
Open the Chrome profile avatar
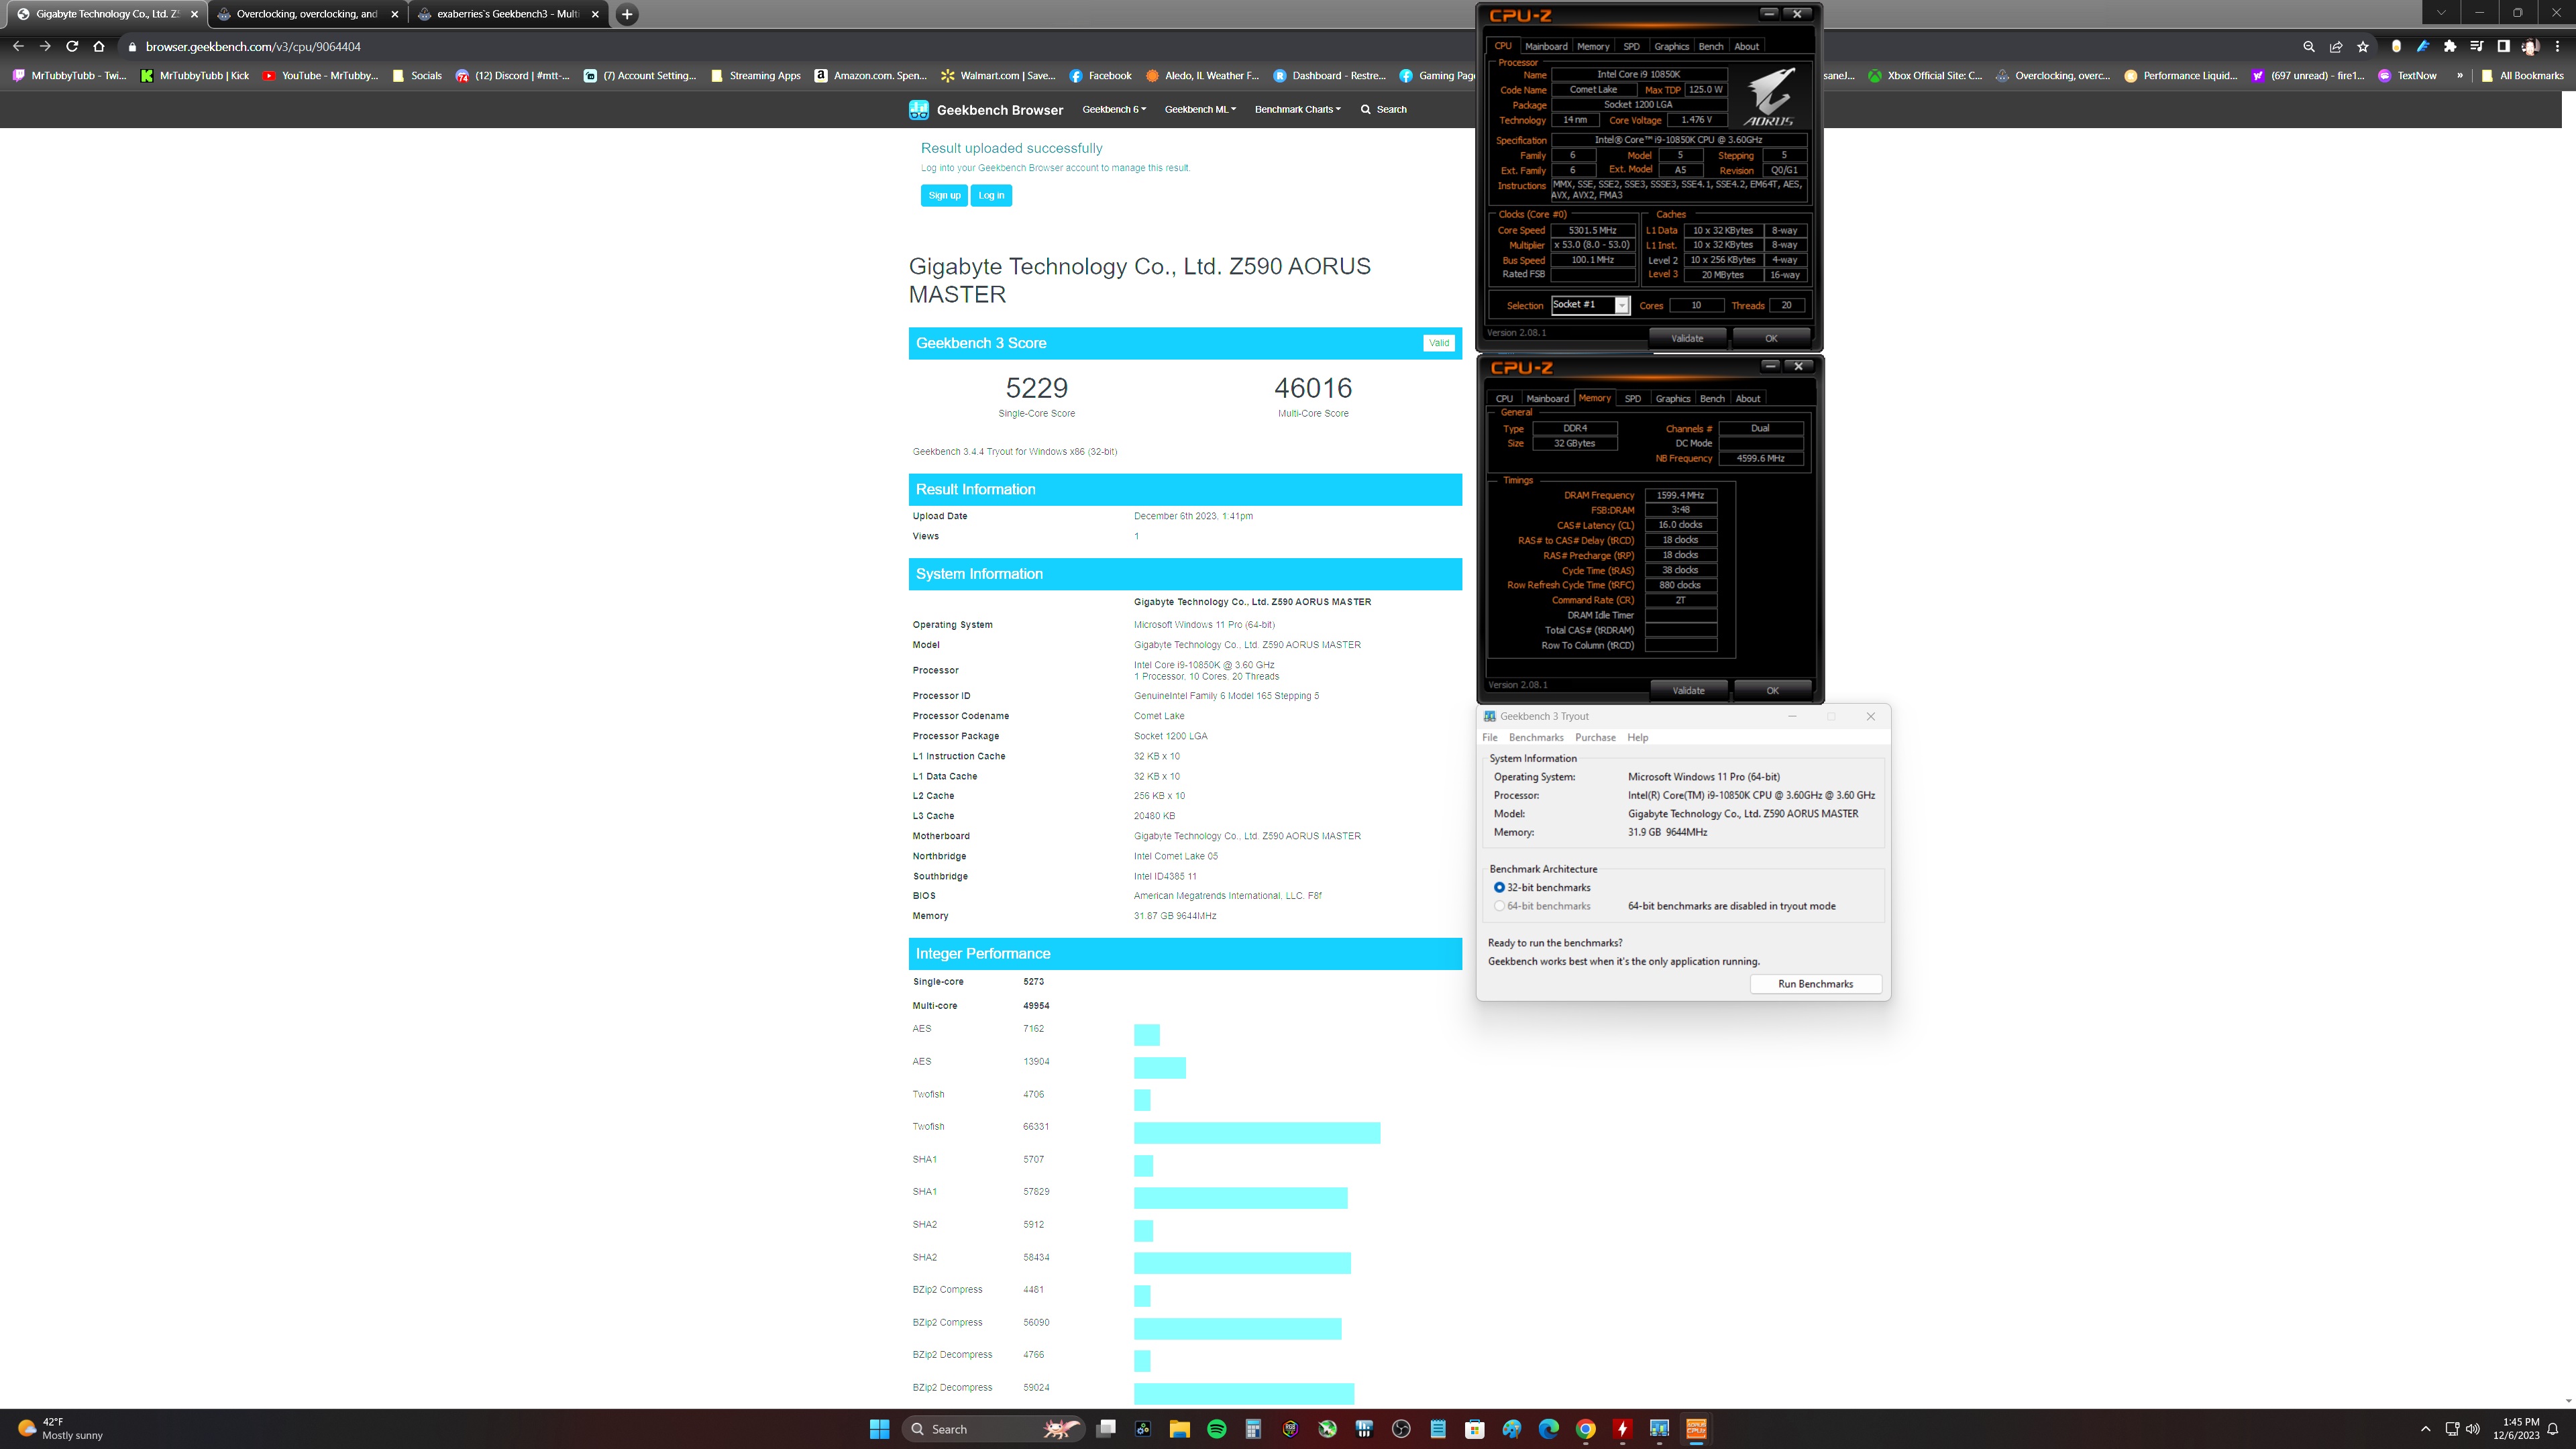pos(2530,46)
